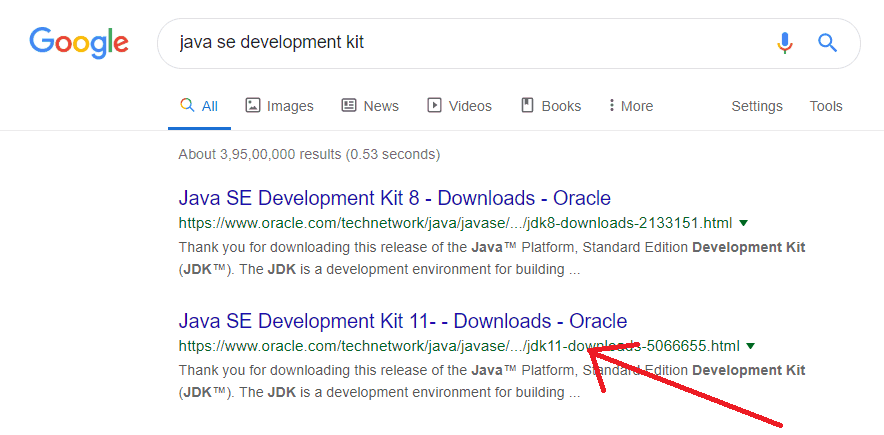
Task: Open the 'Java SE Development Kit 8 - Downloads' result
Action: (395, 198)
